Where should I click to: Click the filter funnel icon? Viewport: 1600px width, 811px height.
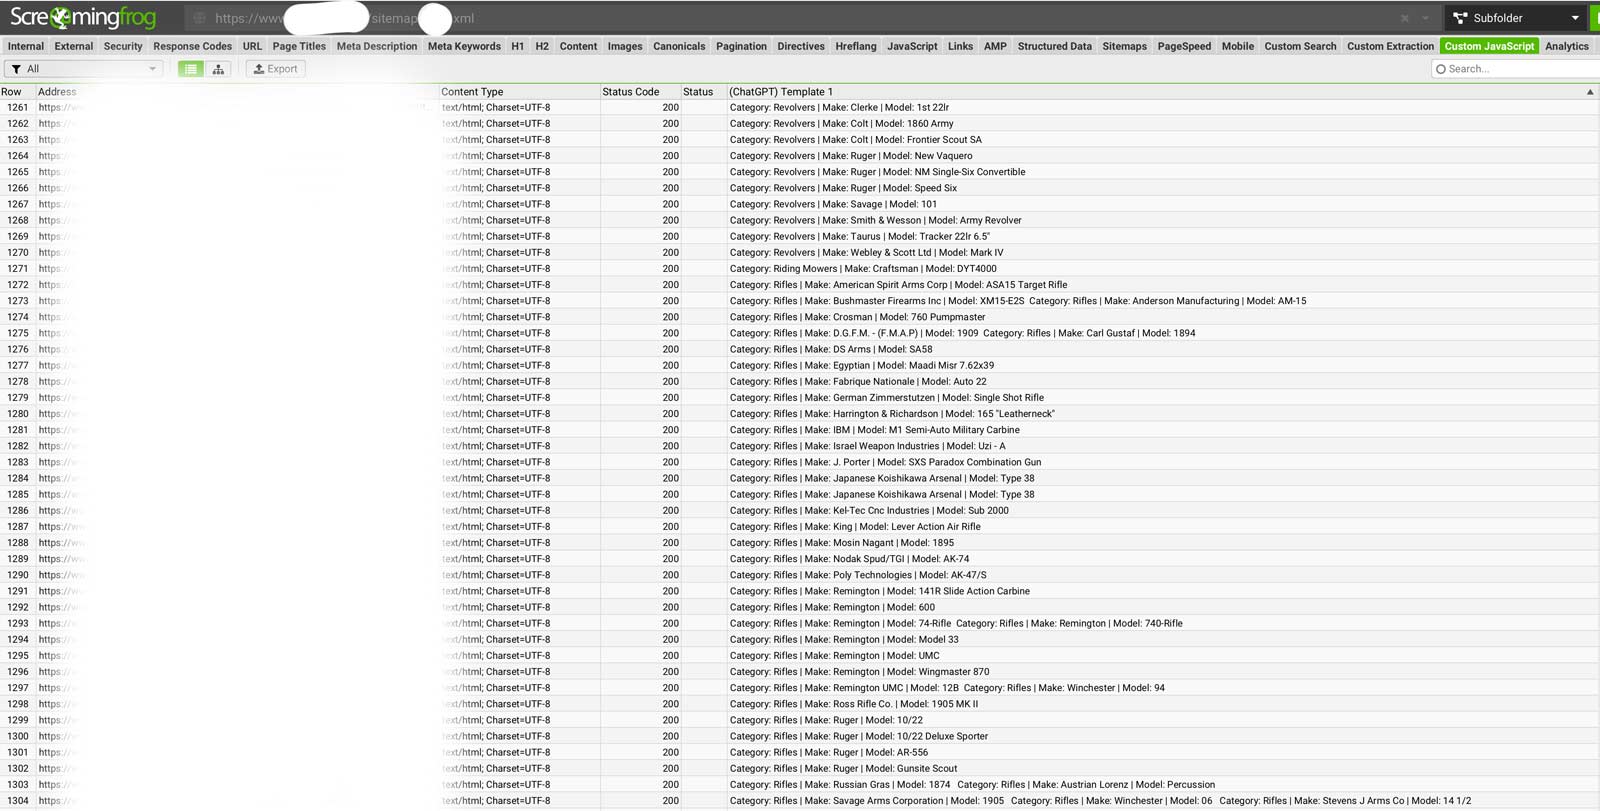click(16, 69)
